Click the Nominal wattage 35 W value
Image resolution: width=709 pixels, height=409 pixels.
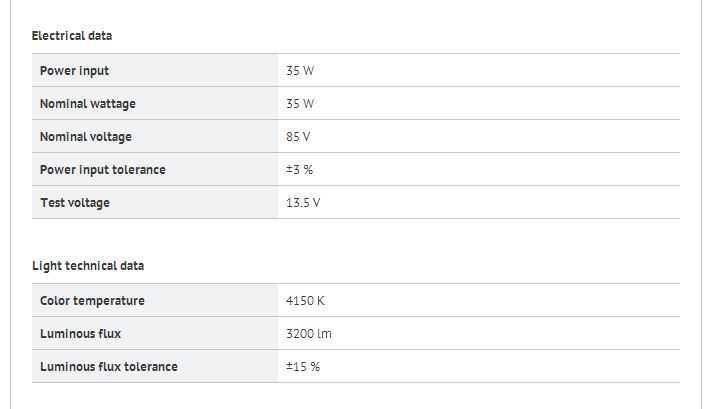300,104
